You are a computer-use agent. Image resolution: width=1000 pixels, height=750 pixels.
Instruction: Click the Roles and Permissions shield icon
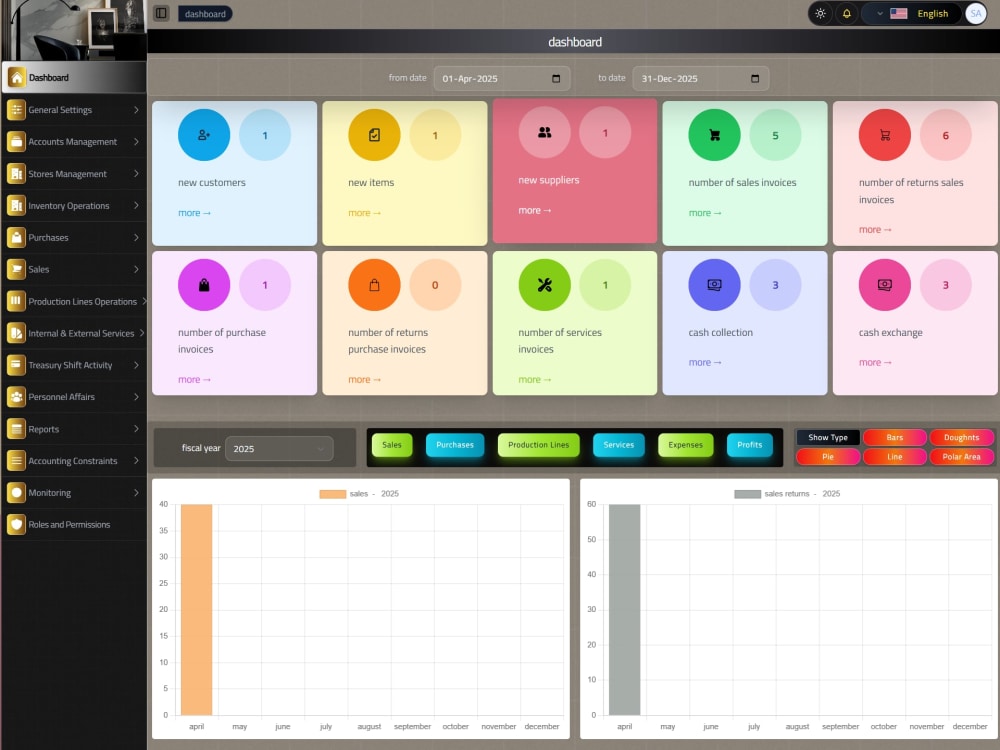tap(17, 524)
